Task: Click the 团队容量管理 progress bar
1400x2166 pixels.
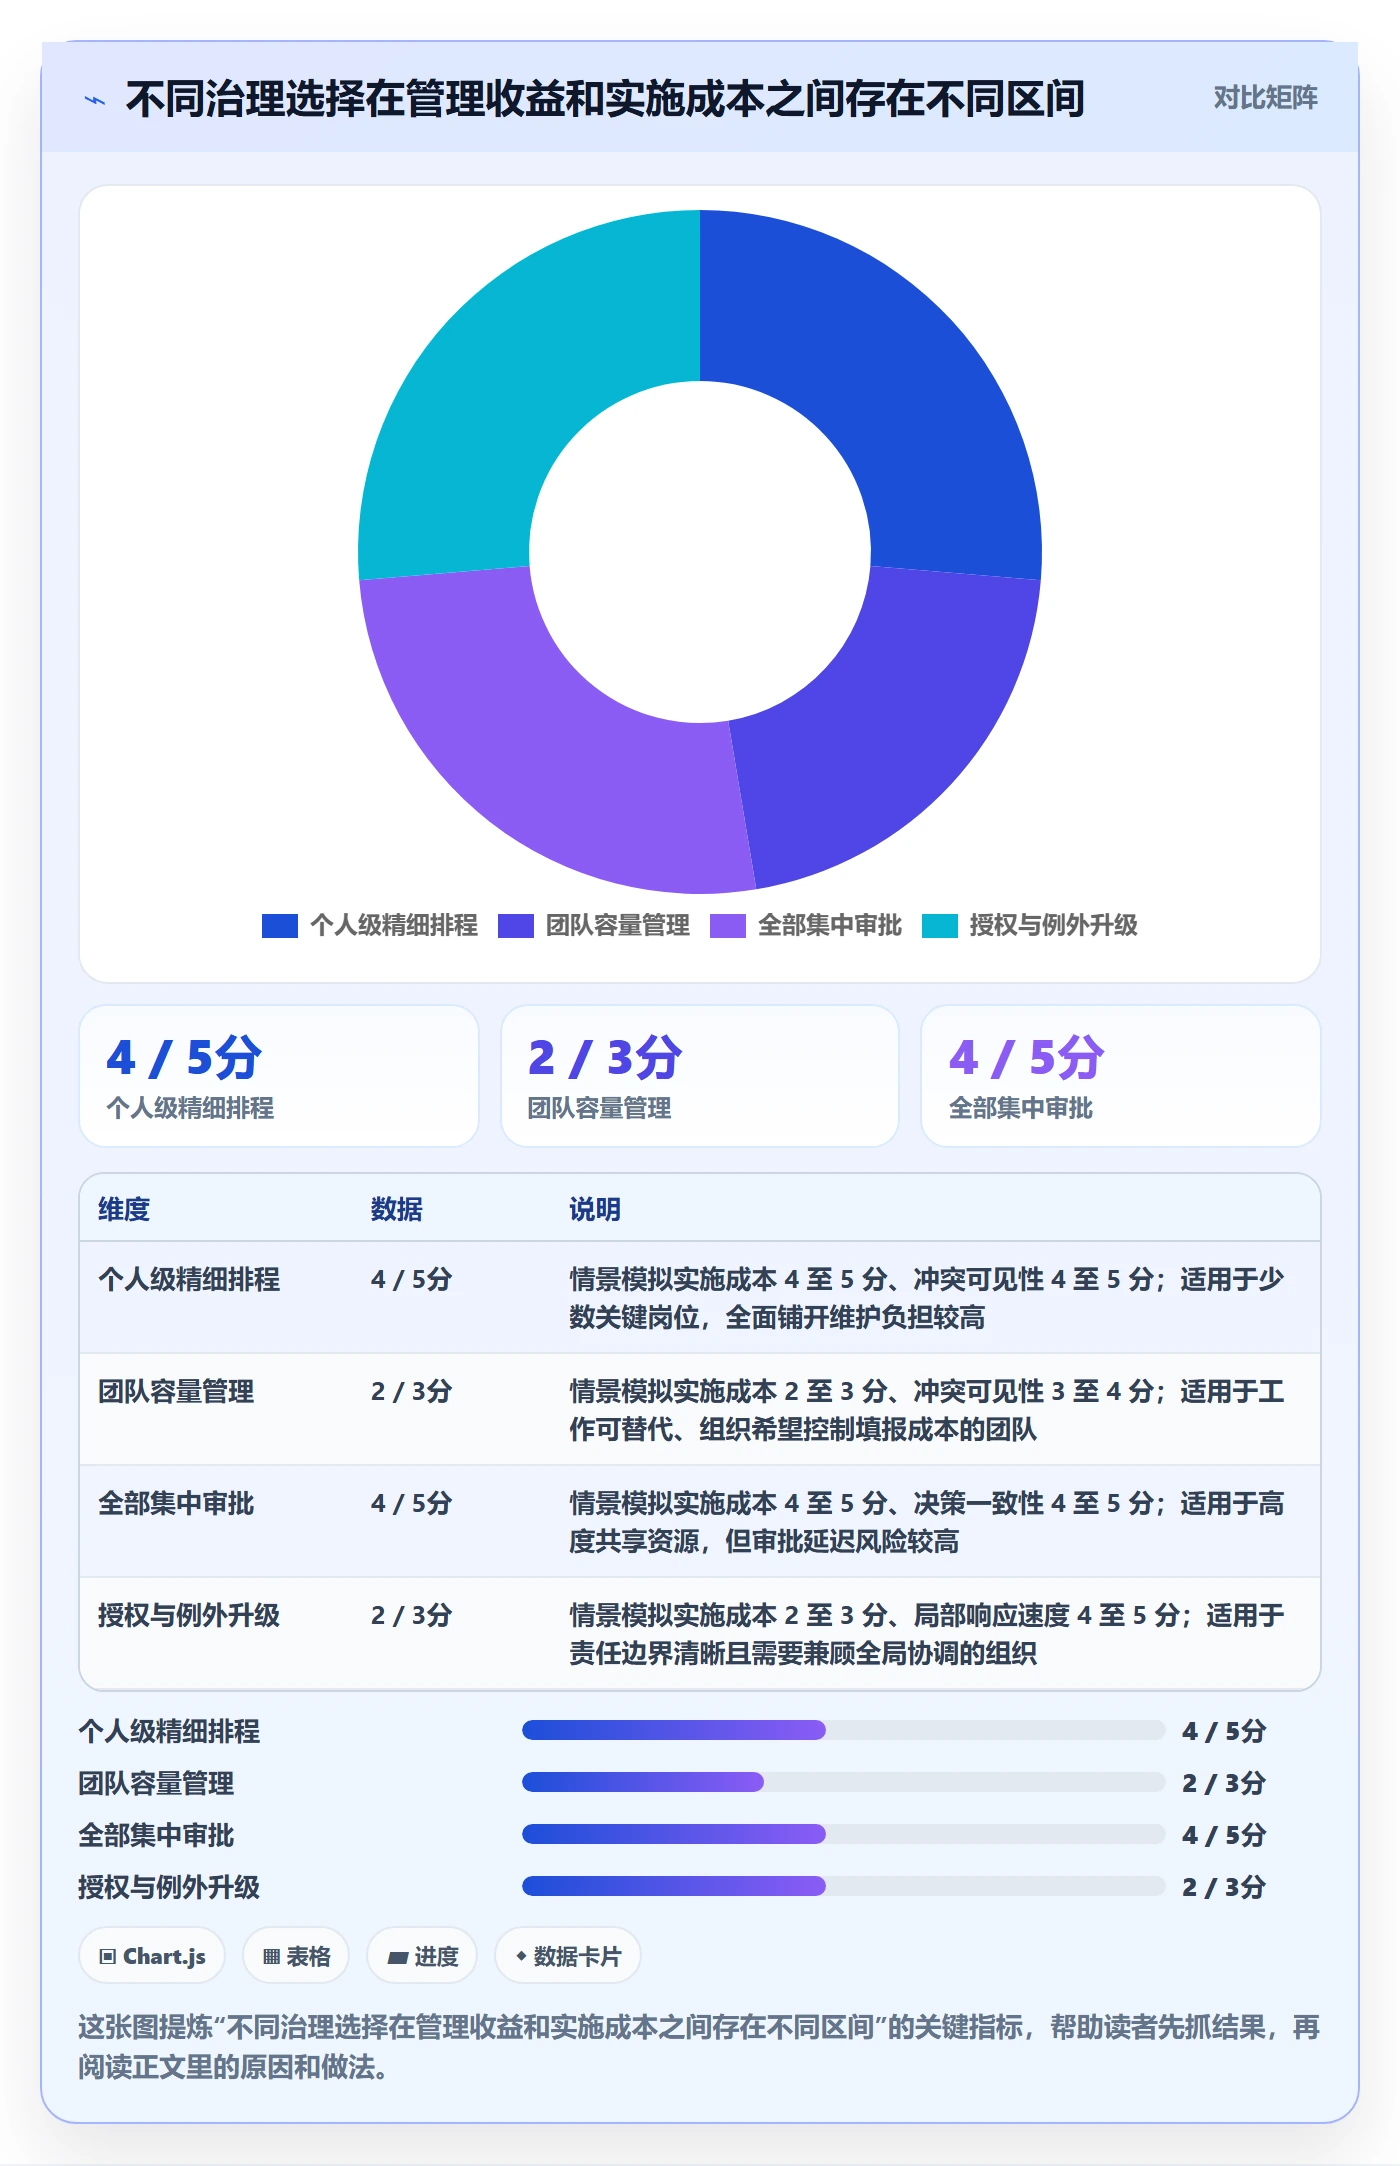Action: point(843,1782)
